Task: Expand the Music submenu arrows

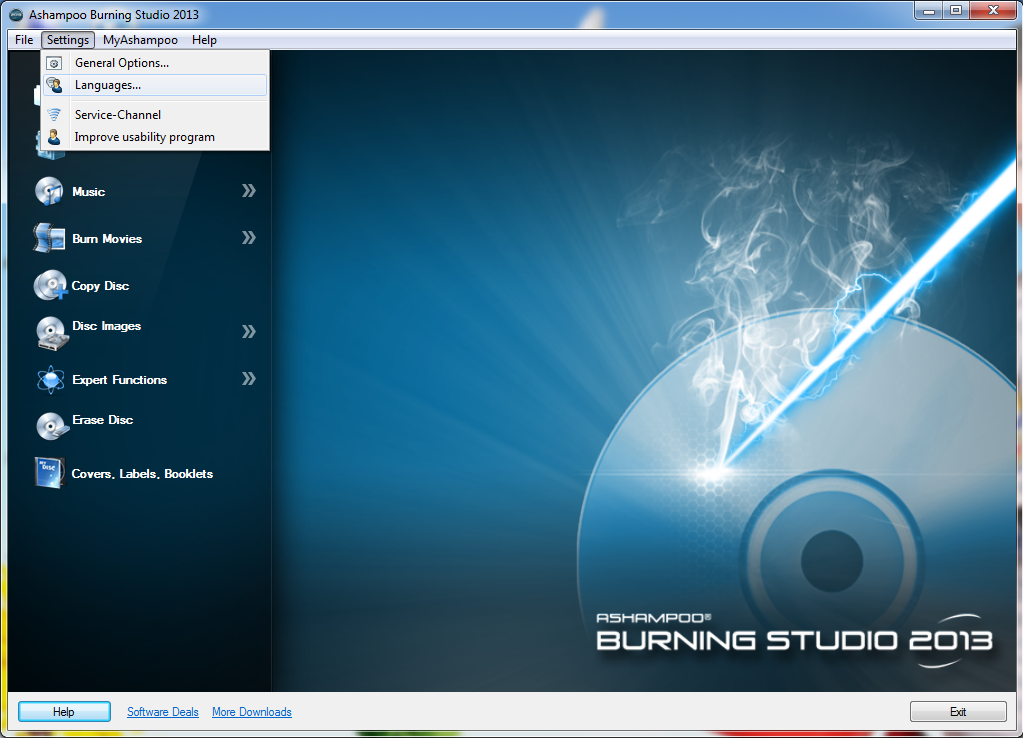Action: pyautogui.click(x=249, y=191)
